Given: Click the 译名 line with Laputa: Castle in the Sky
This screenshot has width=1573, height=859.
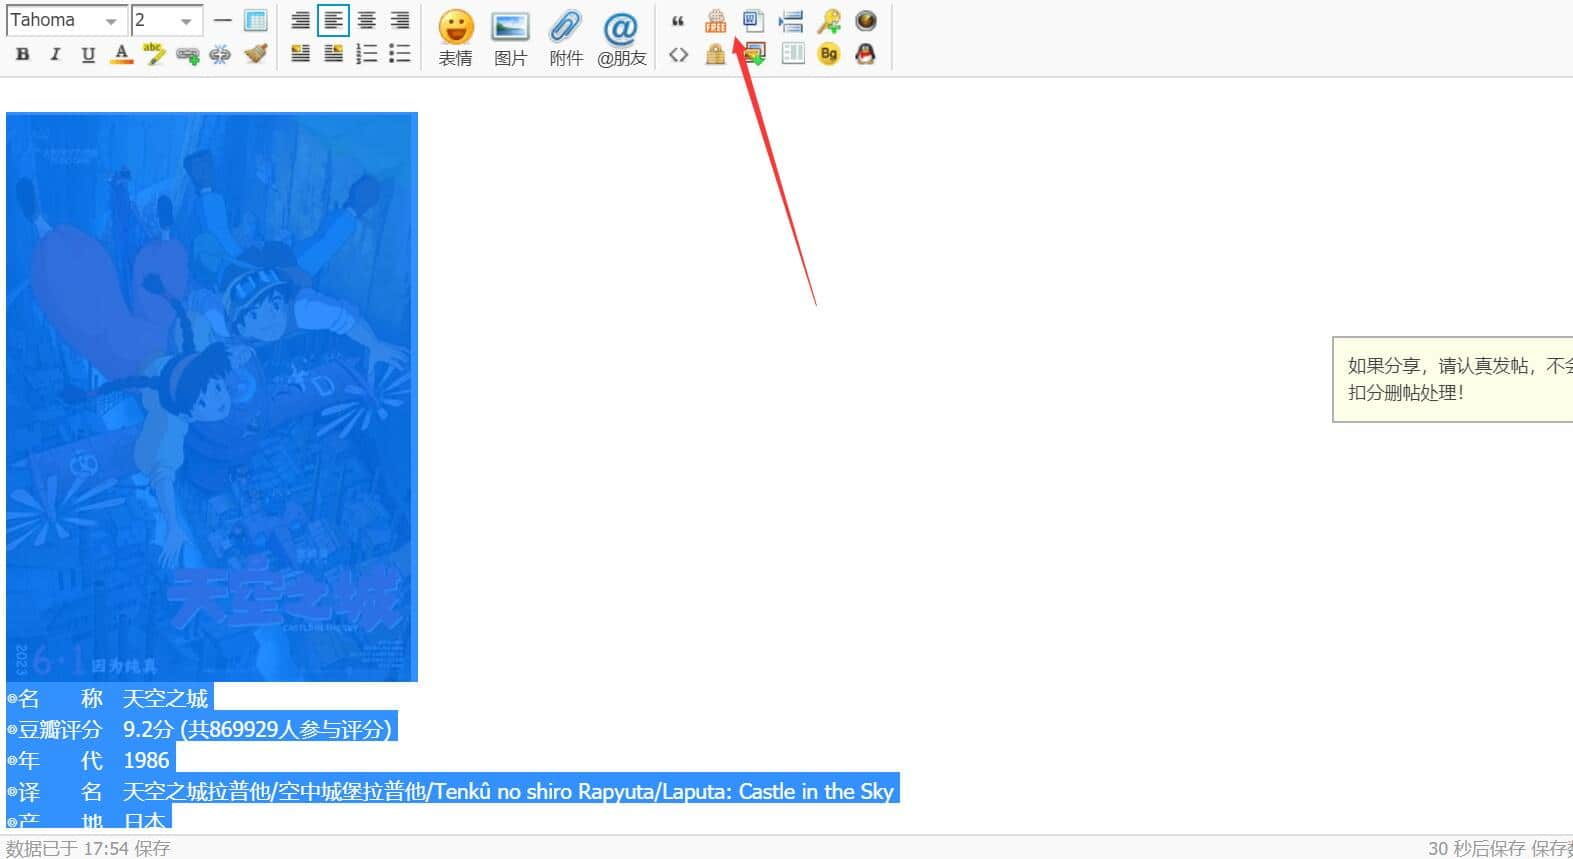Looking at the screenshot, I should pos(451,791).
